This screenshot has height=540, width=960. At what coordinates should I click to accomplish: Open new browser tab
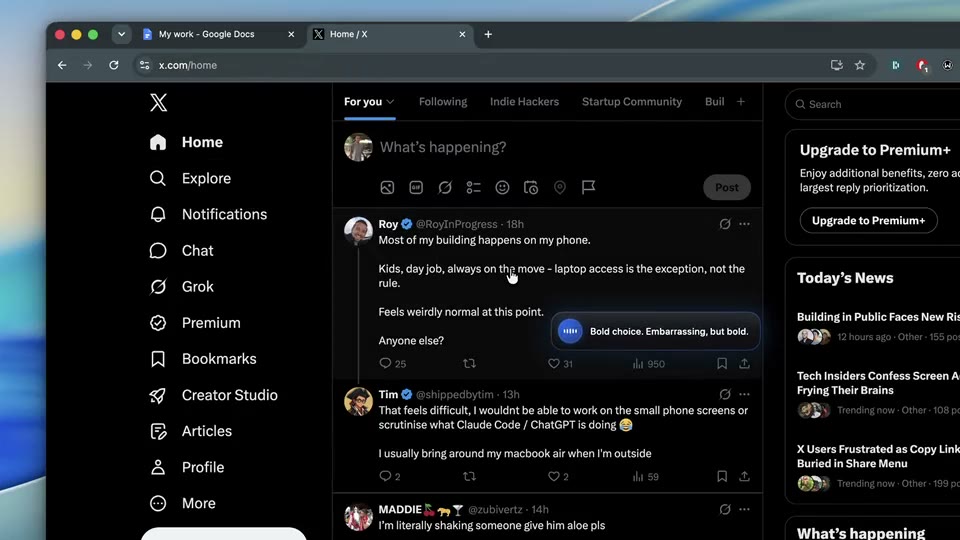click(x=488, y=34)
